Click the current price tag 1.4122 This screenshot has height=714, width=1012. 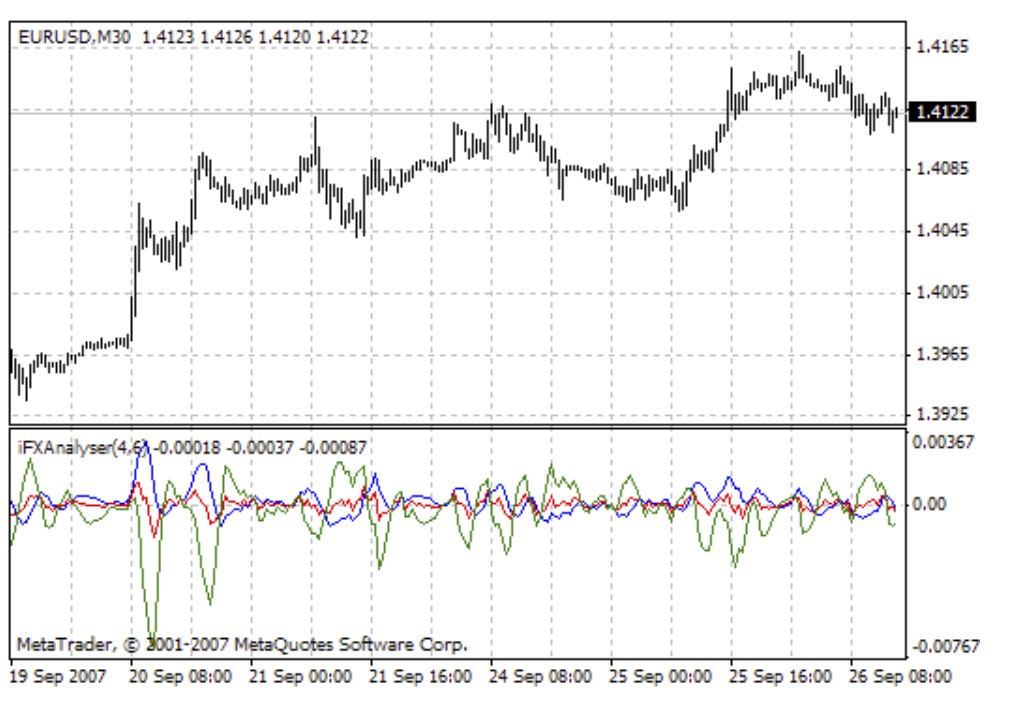coord(942,112)
